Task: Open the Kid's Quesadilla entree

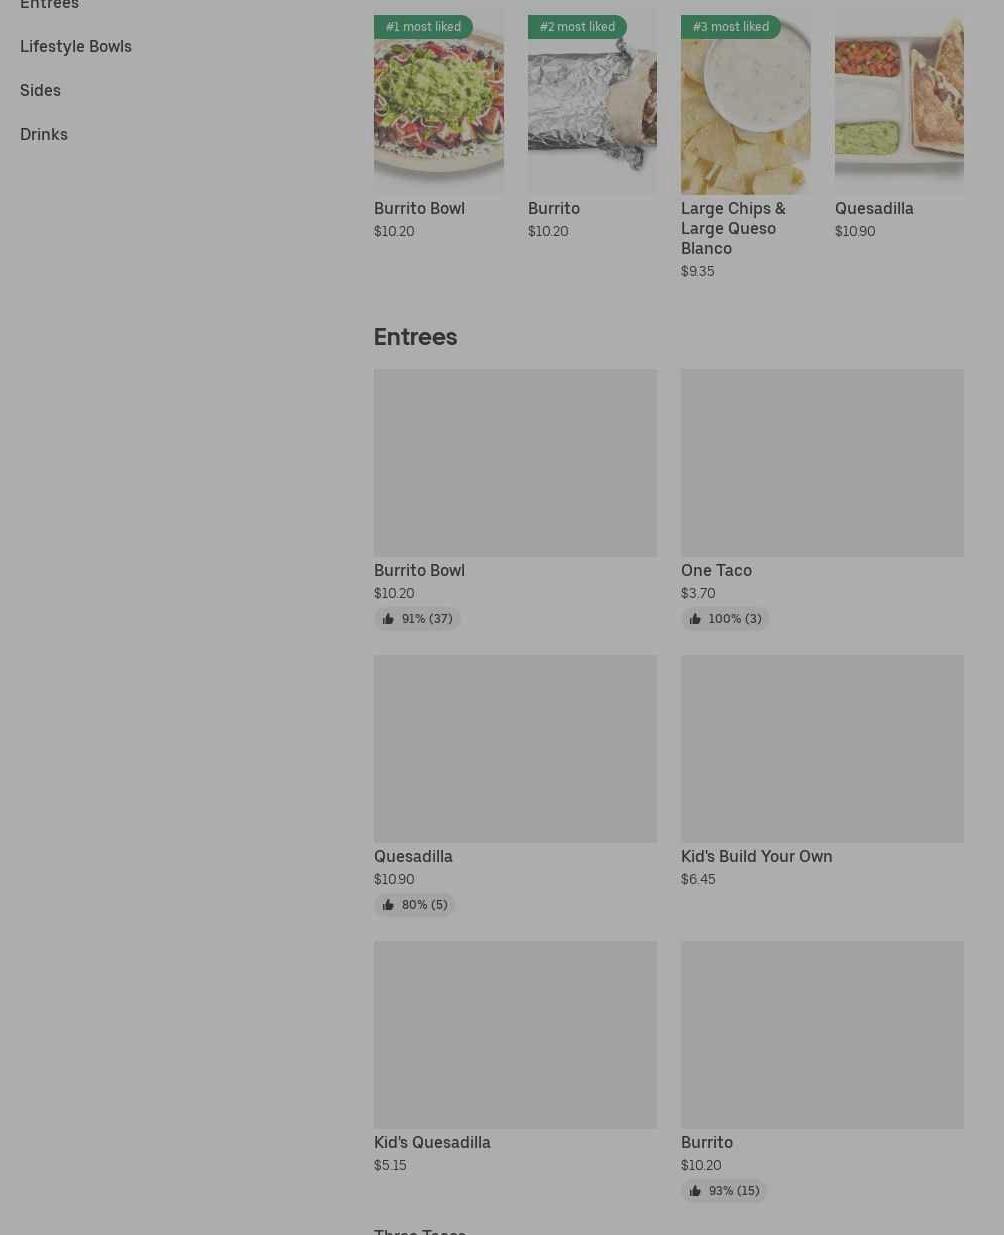Action: pyautogui.click(x=432, y=1142)
